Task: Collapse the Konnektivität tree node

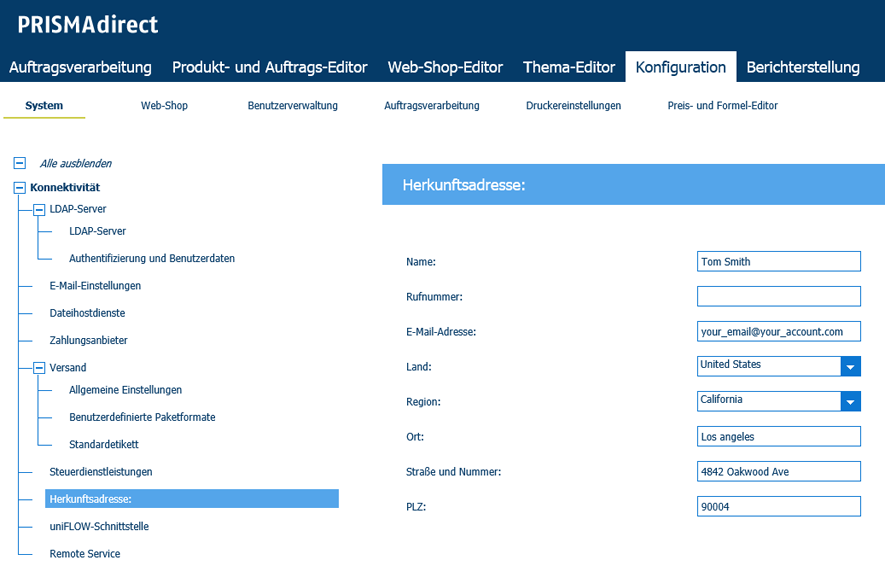Action: [x=19, y=187]
